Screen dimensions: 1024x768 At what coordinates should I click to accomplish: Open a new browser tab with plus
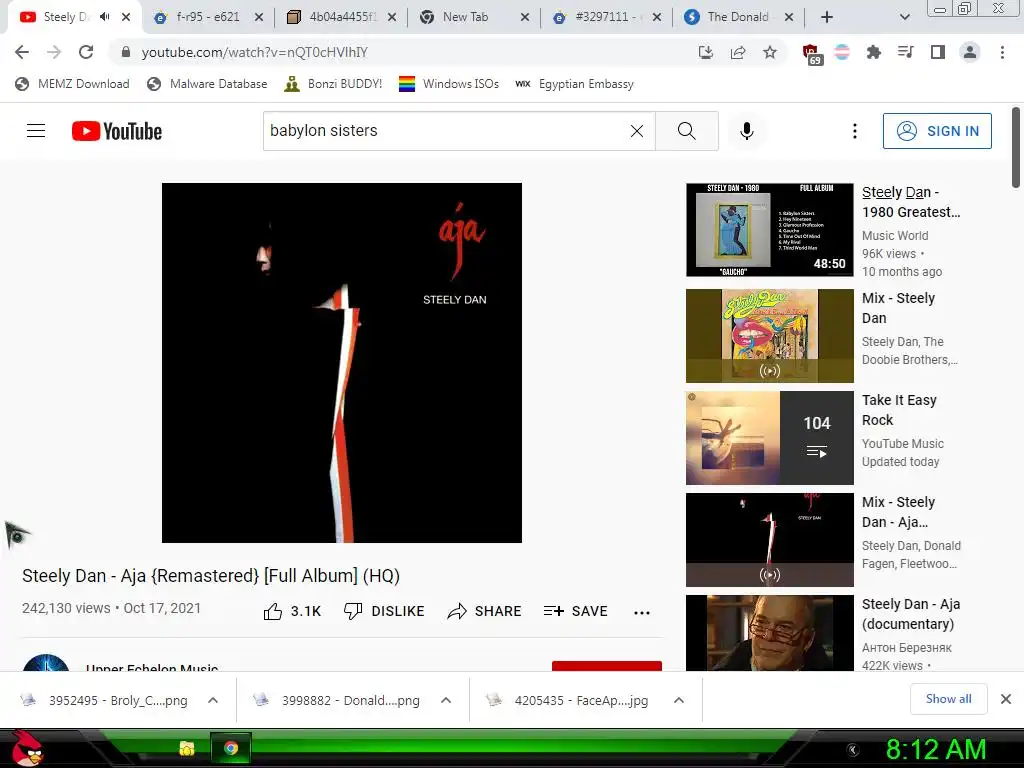coord(827,17)
